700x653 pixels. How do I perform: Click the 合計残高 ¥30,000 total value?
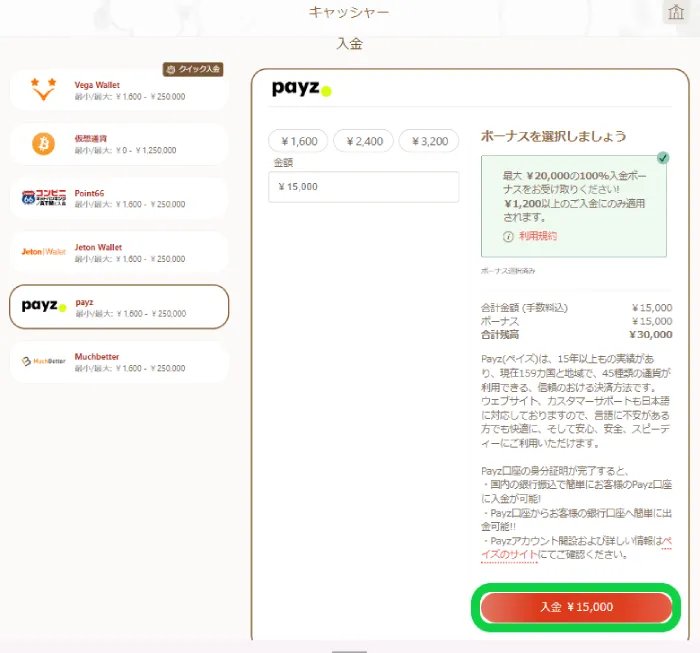tap(650, 335)
